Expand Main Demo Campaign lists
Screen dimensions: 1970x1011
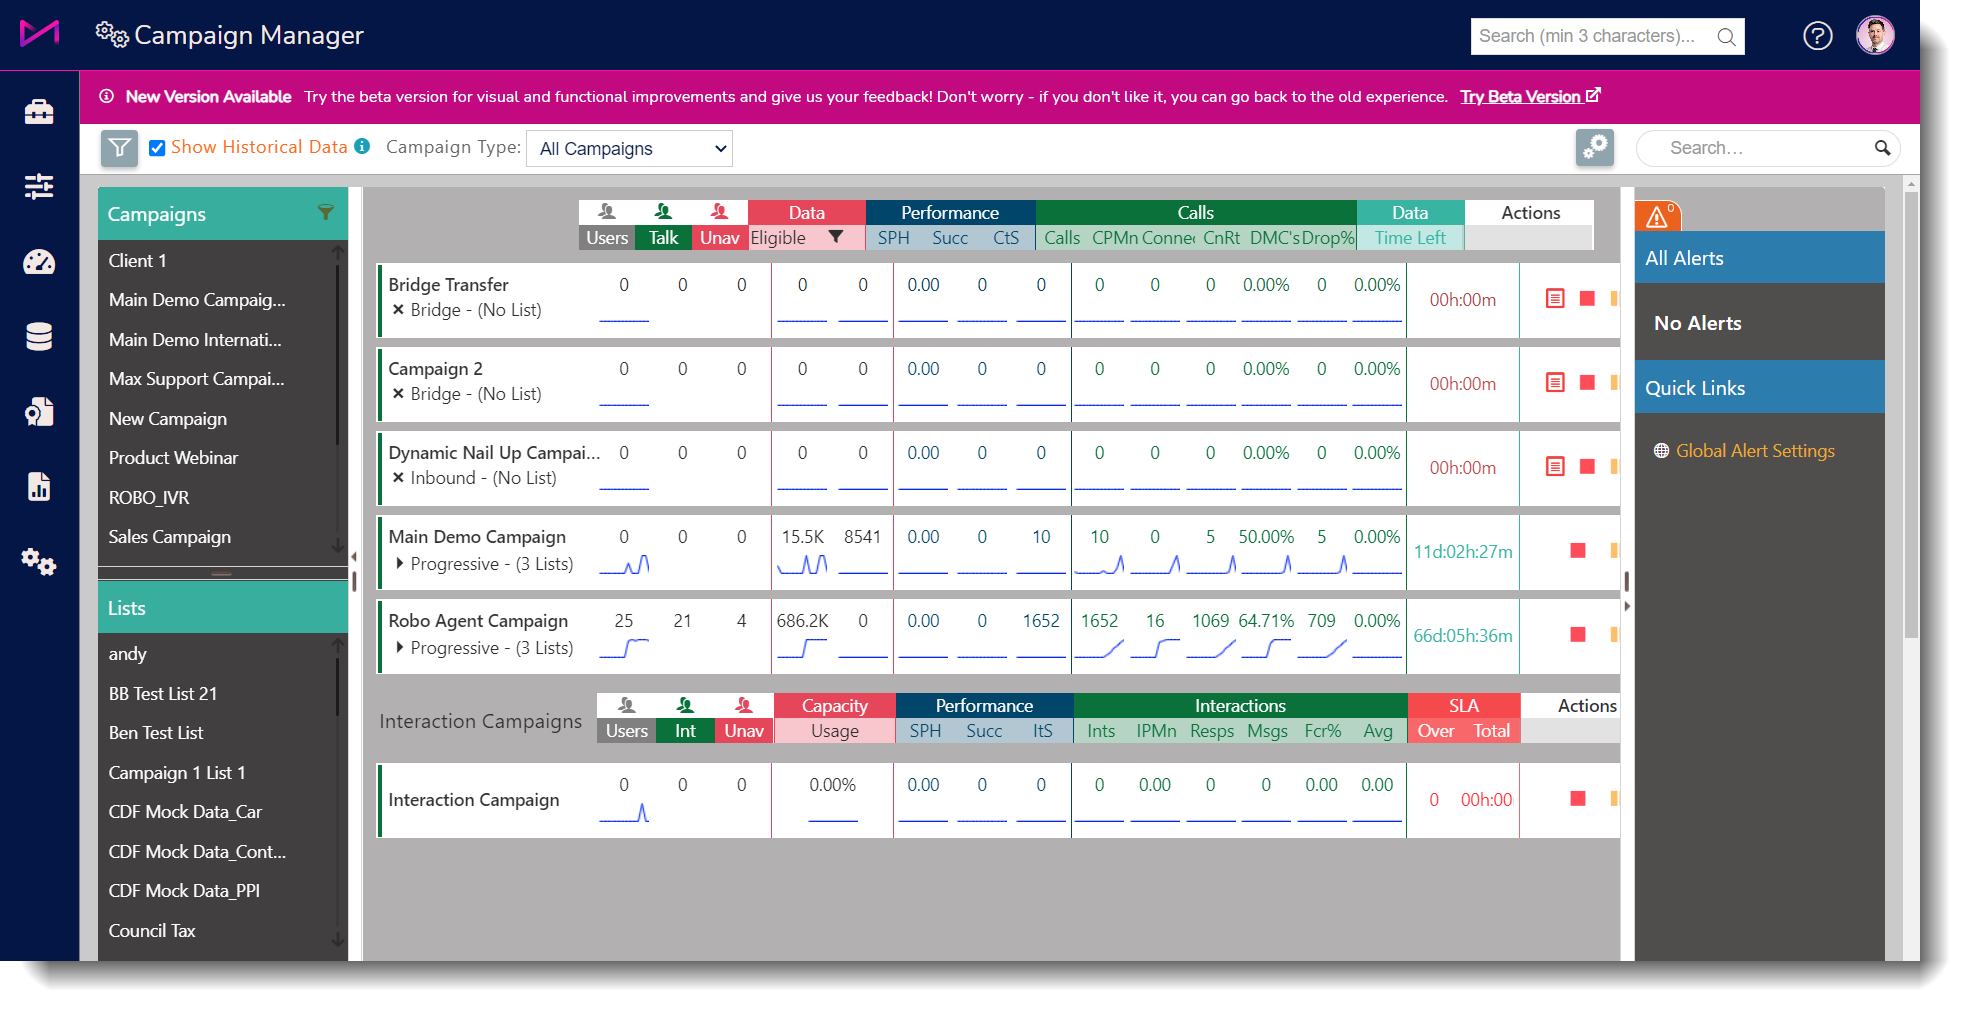coord(400,563)
